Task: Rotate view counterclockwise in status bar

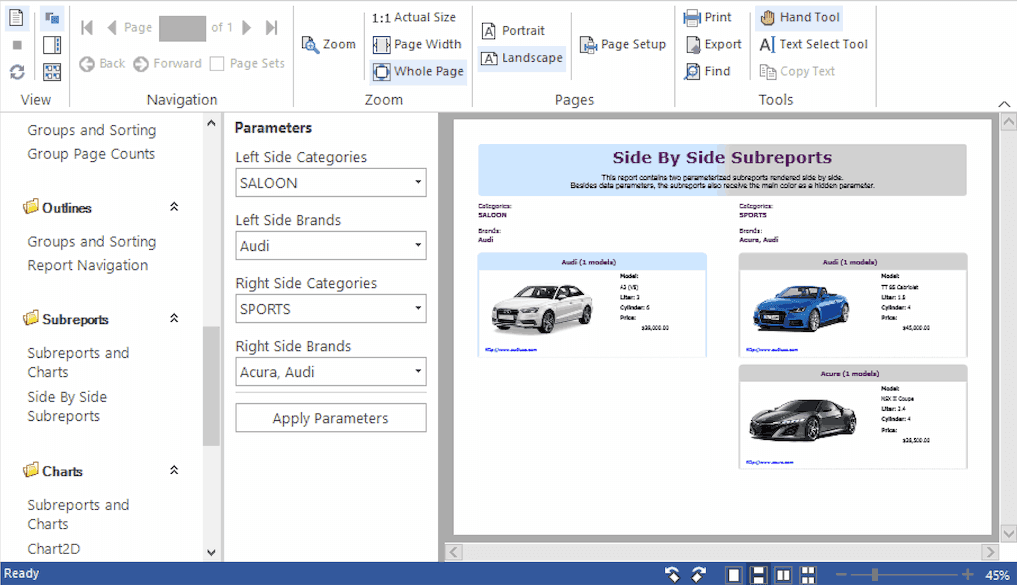Action: tap(672, 574)
